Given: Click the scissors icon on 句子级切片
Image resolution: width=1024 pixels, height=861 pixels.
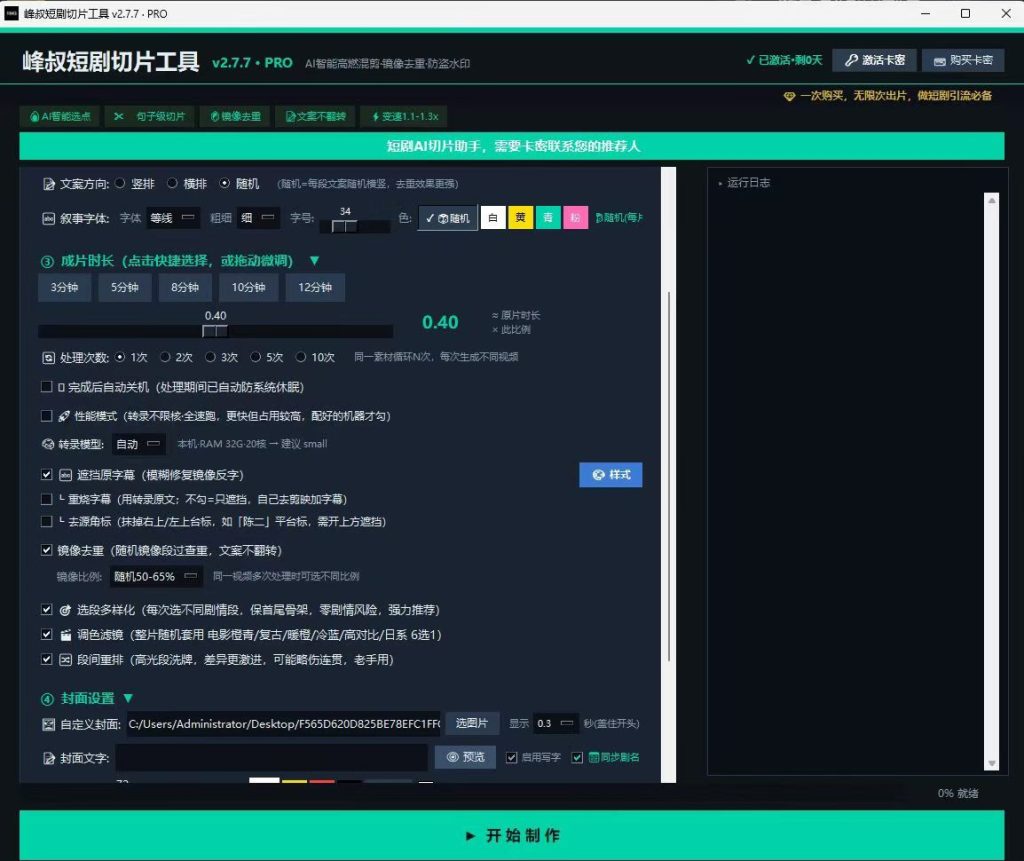Looking at the screenshot, I should (118, 116).
